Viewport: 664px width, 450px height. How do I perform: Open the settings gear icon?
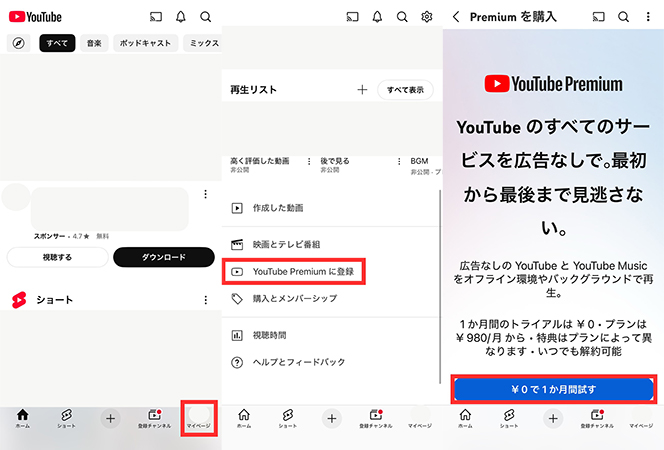(427, 17)
